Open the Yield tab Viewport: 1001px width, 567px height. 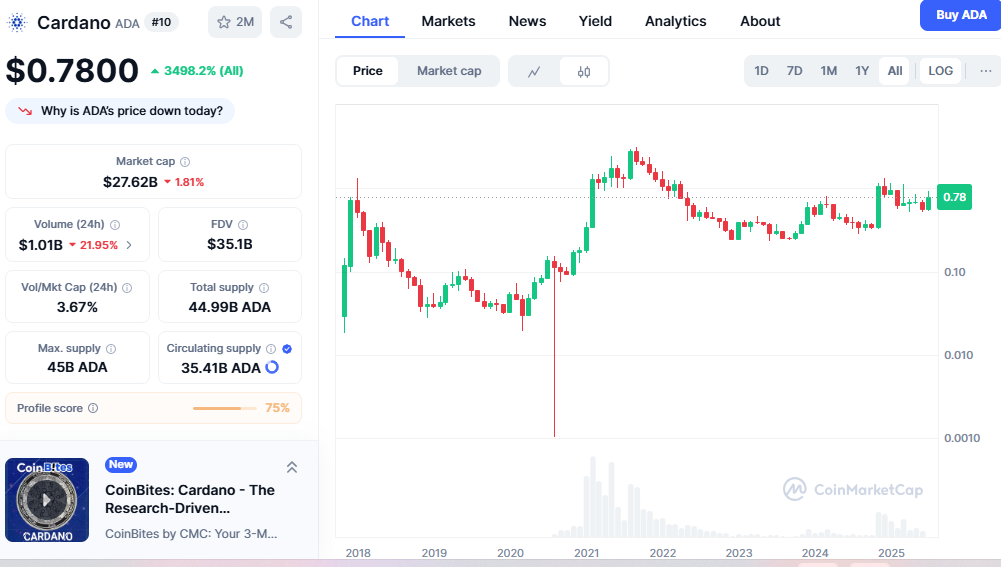pyautogui.click(x=595, y=21)
